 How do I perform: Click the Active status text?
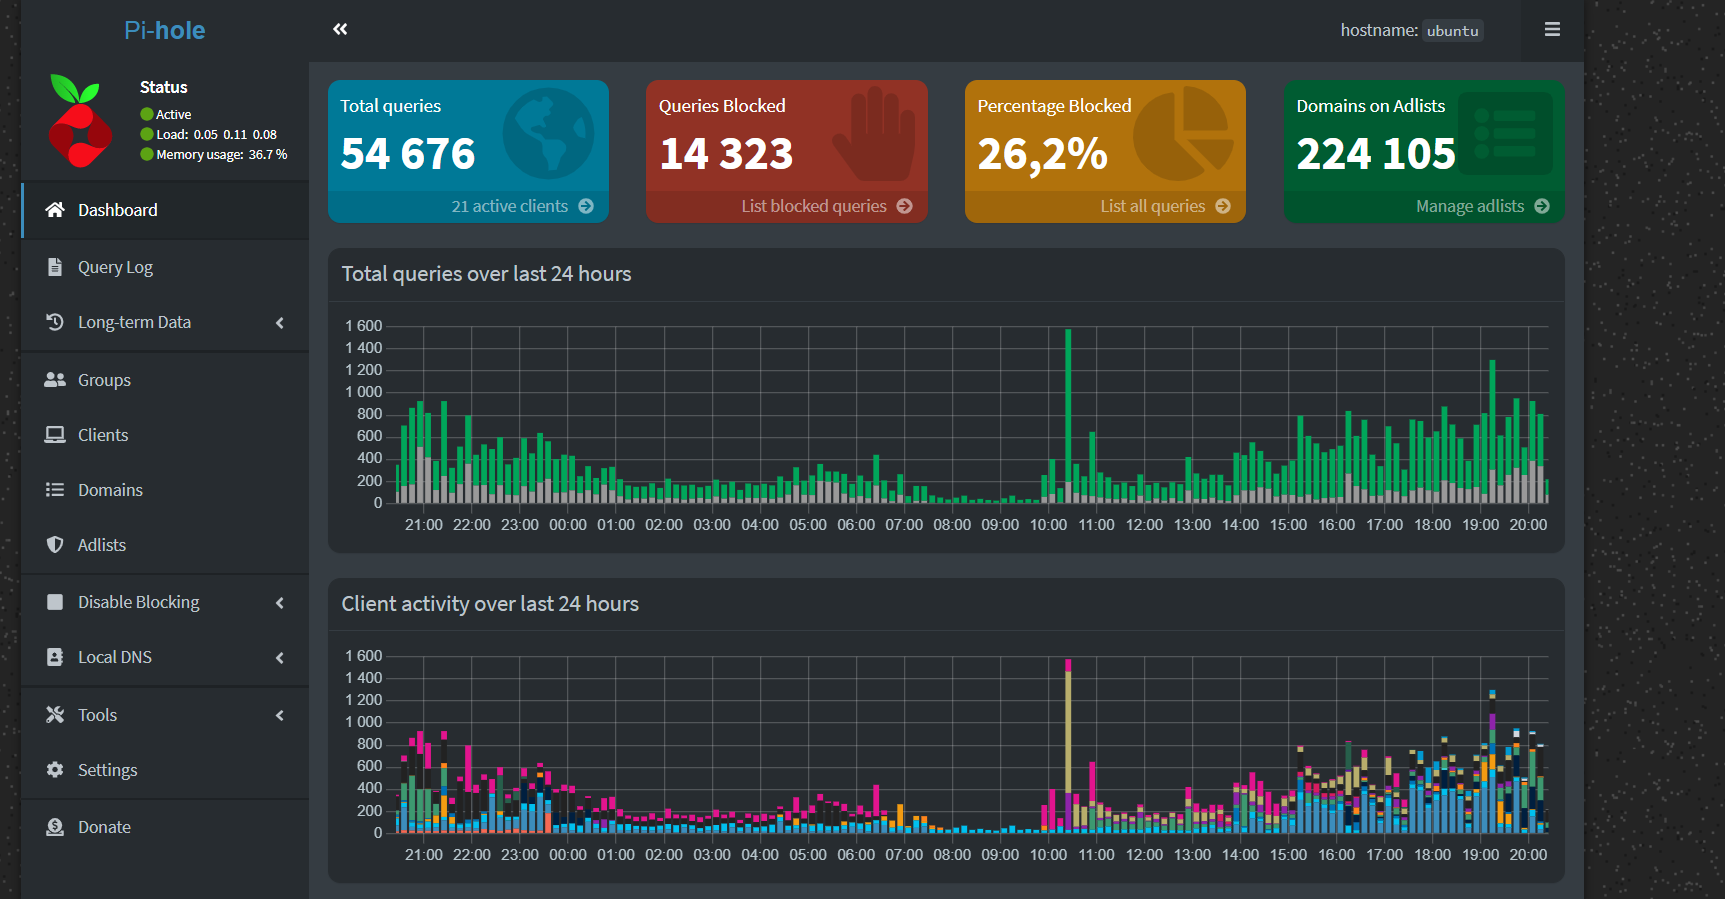pos(173,115)
